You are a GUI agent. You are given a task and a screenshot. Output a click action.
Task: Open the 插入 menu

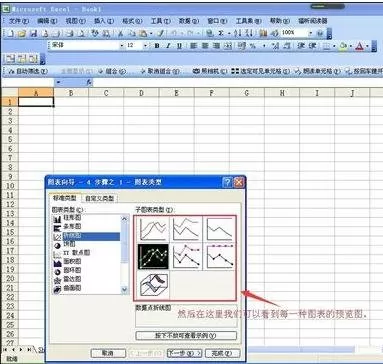tap(104, 21)
